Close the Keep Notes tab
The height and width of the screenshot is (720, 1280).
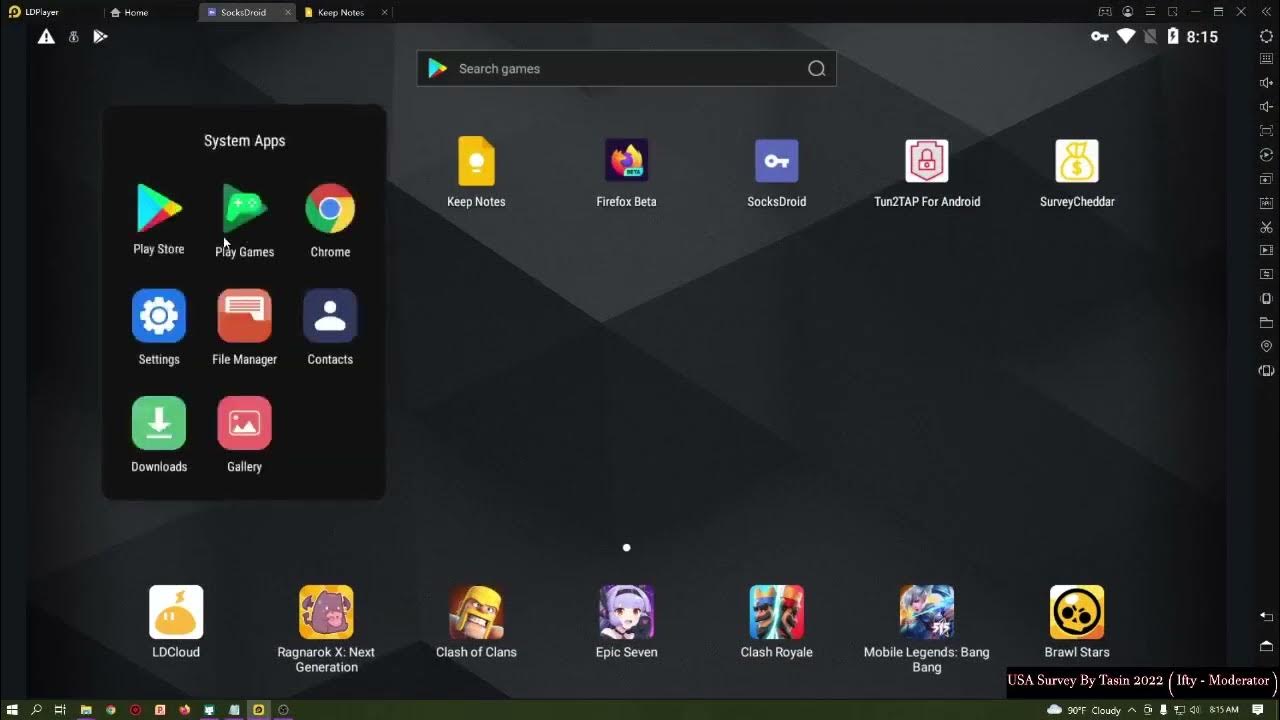tap(385, 12)
